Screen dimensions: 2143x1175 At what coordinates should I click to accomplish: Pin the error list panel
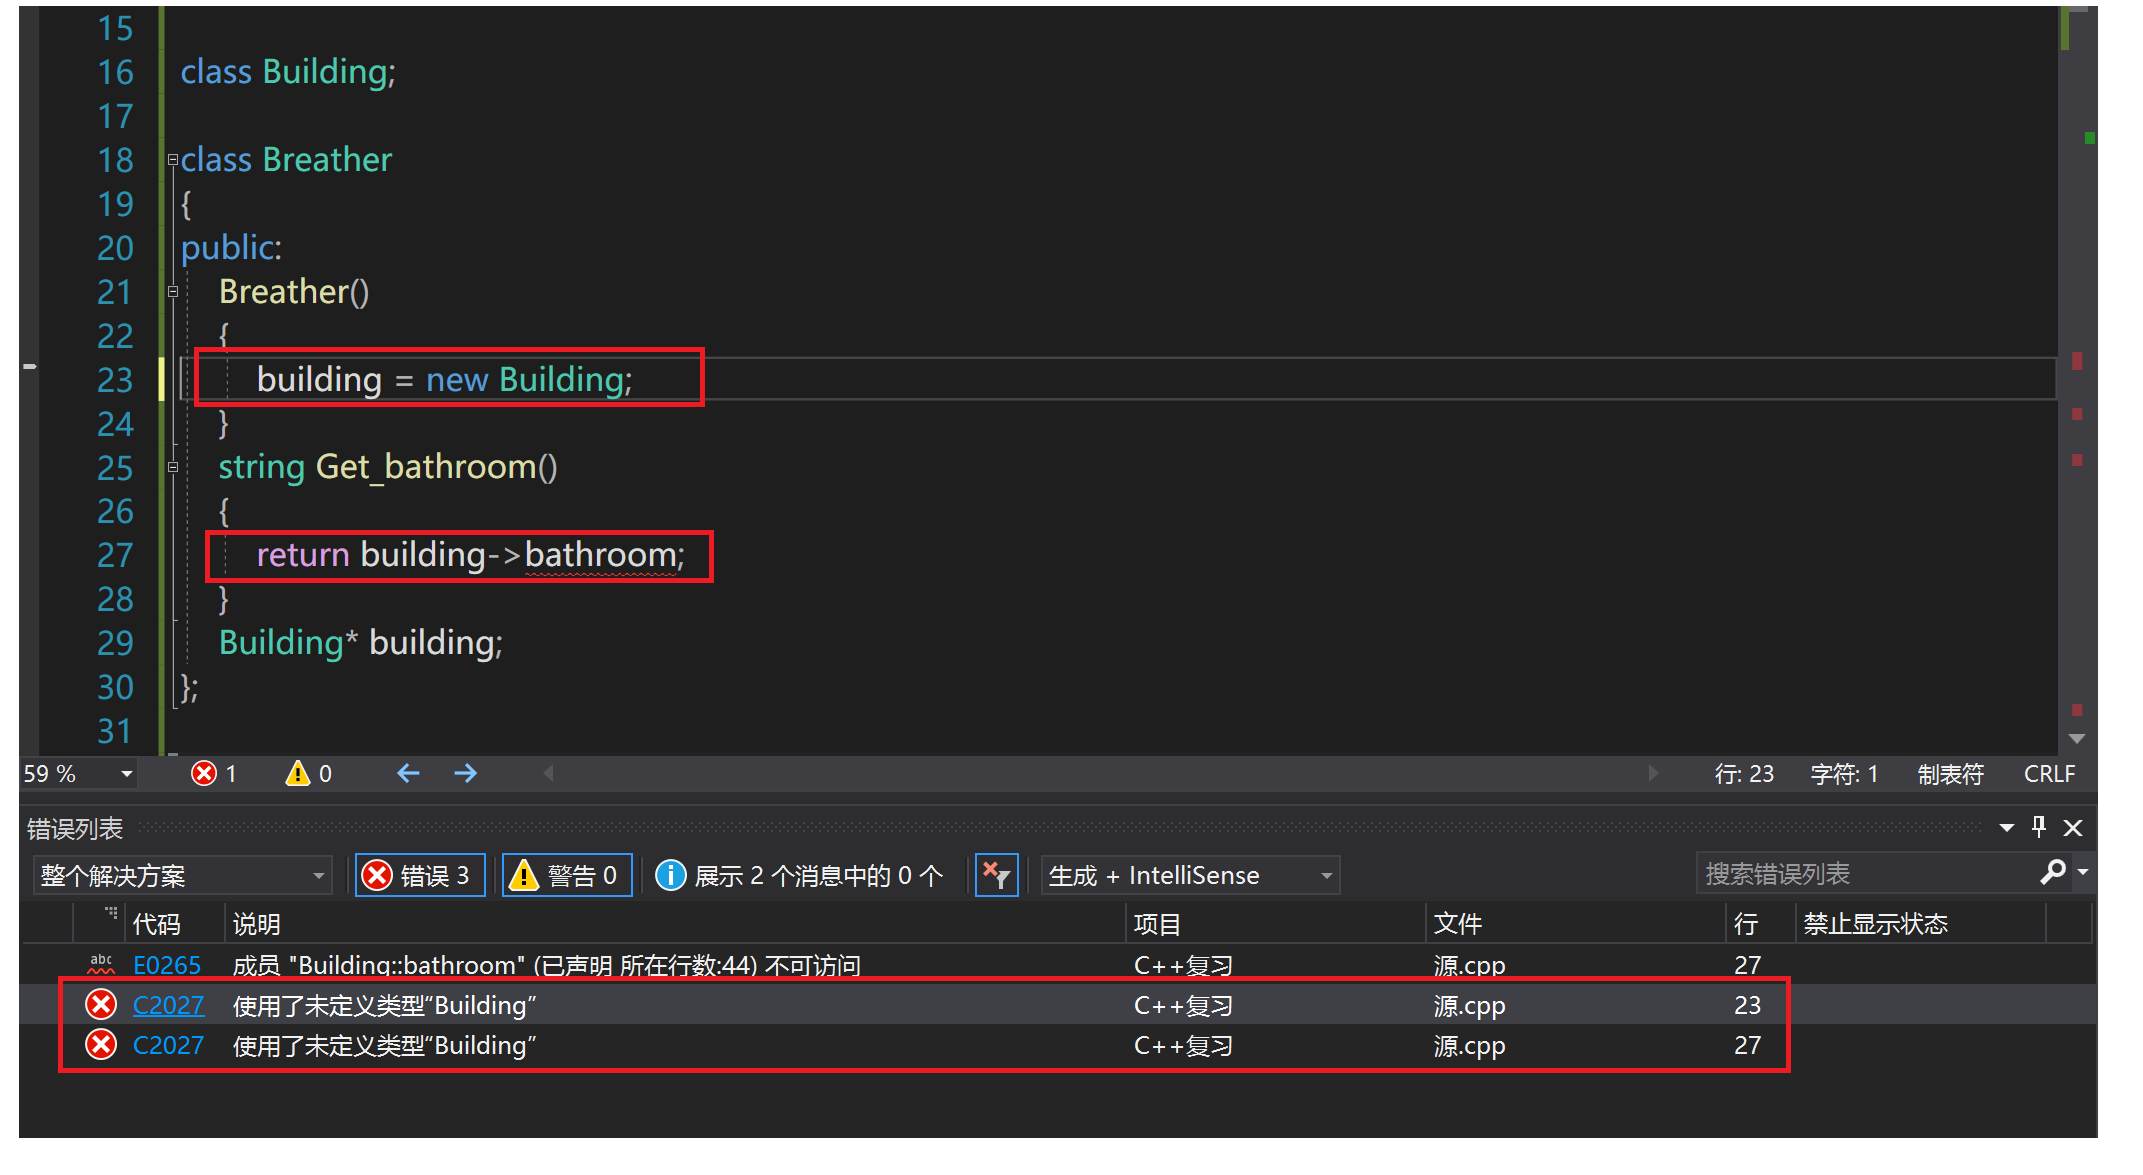pos(2039,827)
